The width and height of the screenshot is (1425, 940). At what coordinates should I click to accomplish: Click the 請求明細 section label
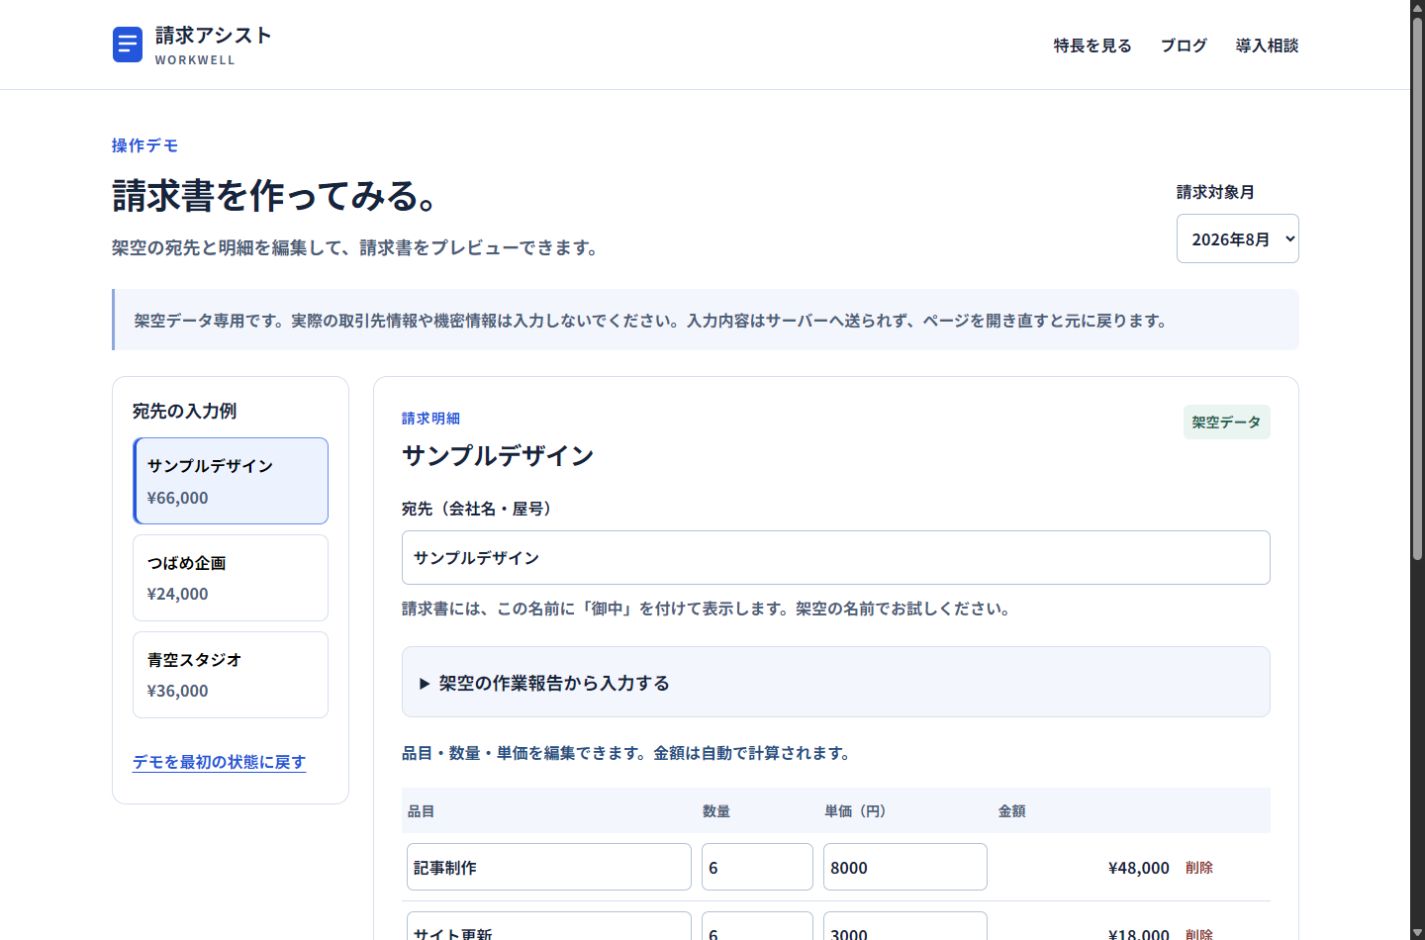(x=431, y=418)
